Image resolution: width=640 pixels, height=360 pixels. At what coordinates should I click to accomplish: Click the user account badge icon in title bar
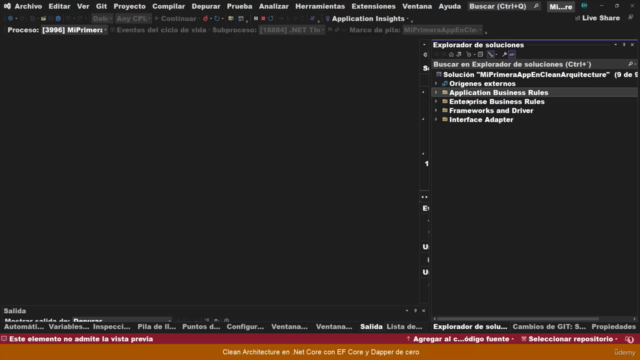coord(584,6)
